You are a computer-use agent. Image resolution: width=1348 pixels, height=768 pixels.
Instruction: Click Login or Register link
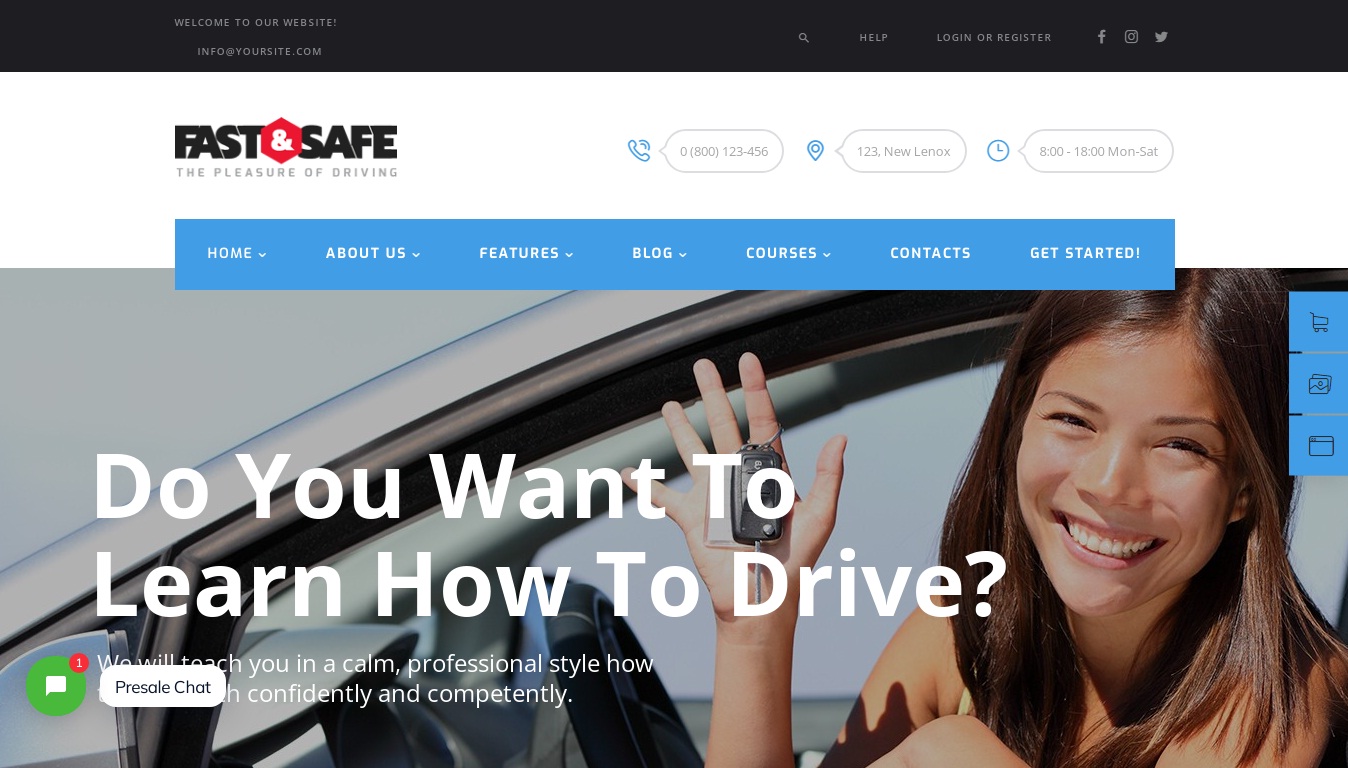(994, 38)
